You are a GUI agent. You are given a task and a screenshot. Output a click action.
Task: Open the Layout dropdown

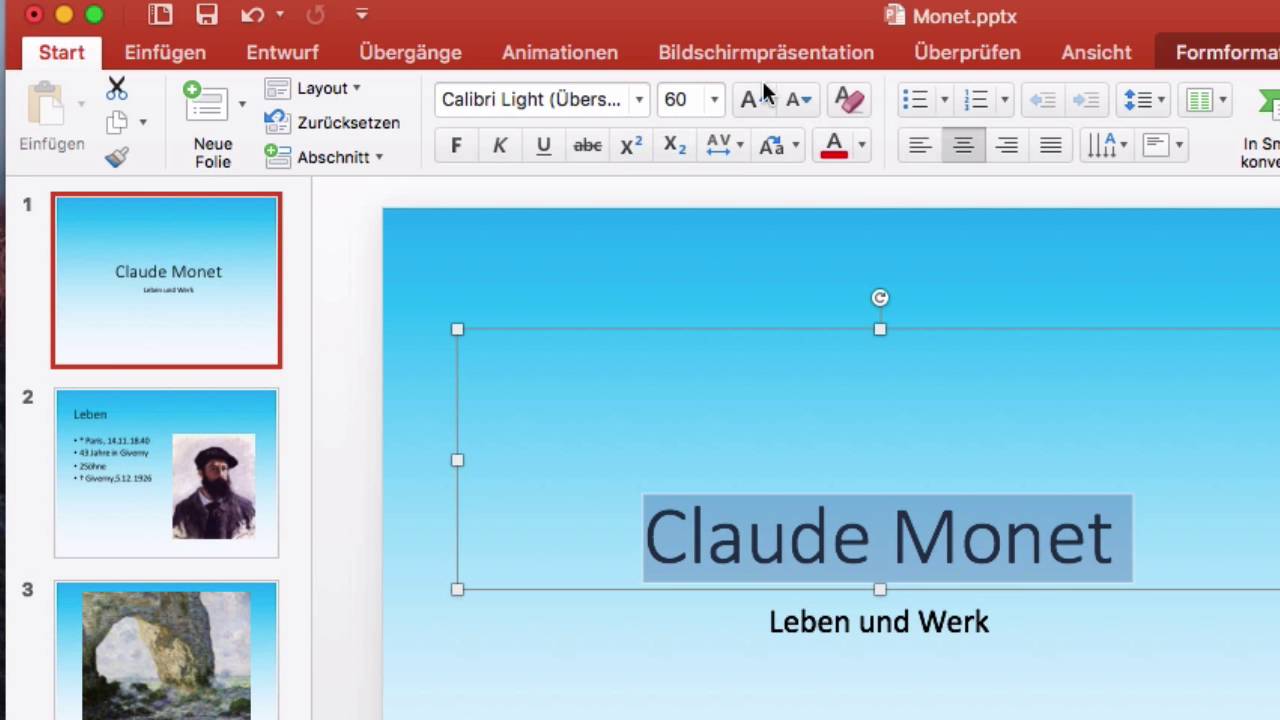[312, 88]
